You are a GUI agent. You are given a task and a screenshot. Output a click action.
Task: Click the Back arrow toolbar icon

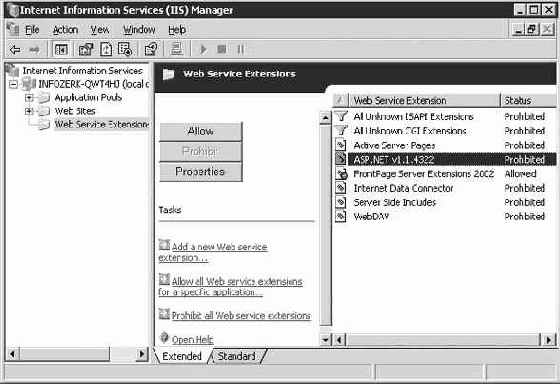[x=15, y=49]
